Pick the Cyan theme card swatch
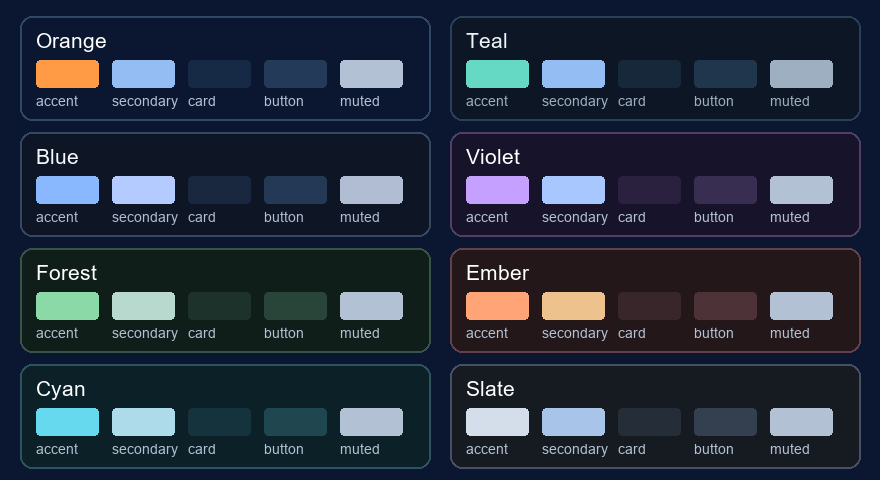The height and width of the screenshot is (480, 880). coord(219,422)
